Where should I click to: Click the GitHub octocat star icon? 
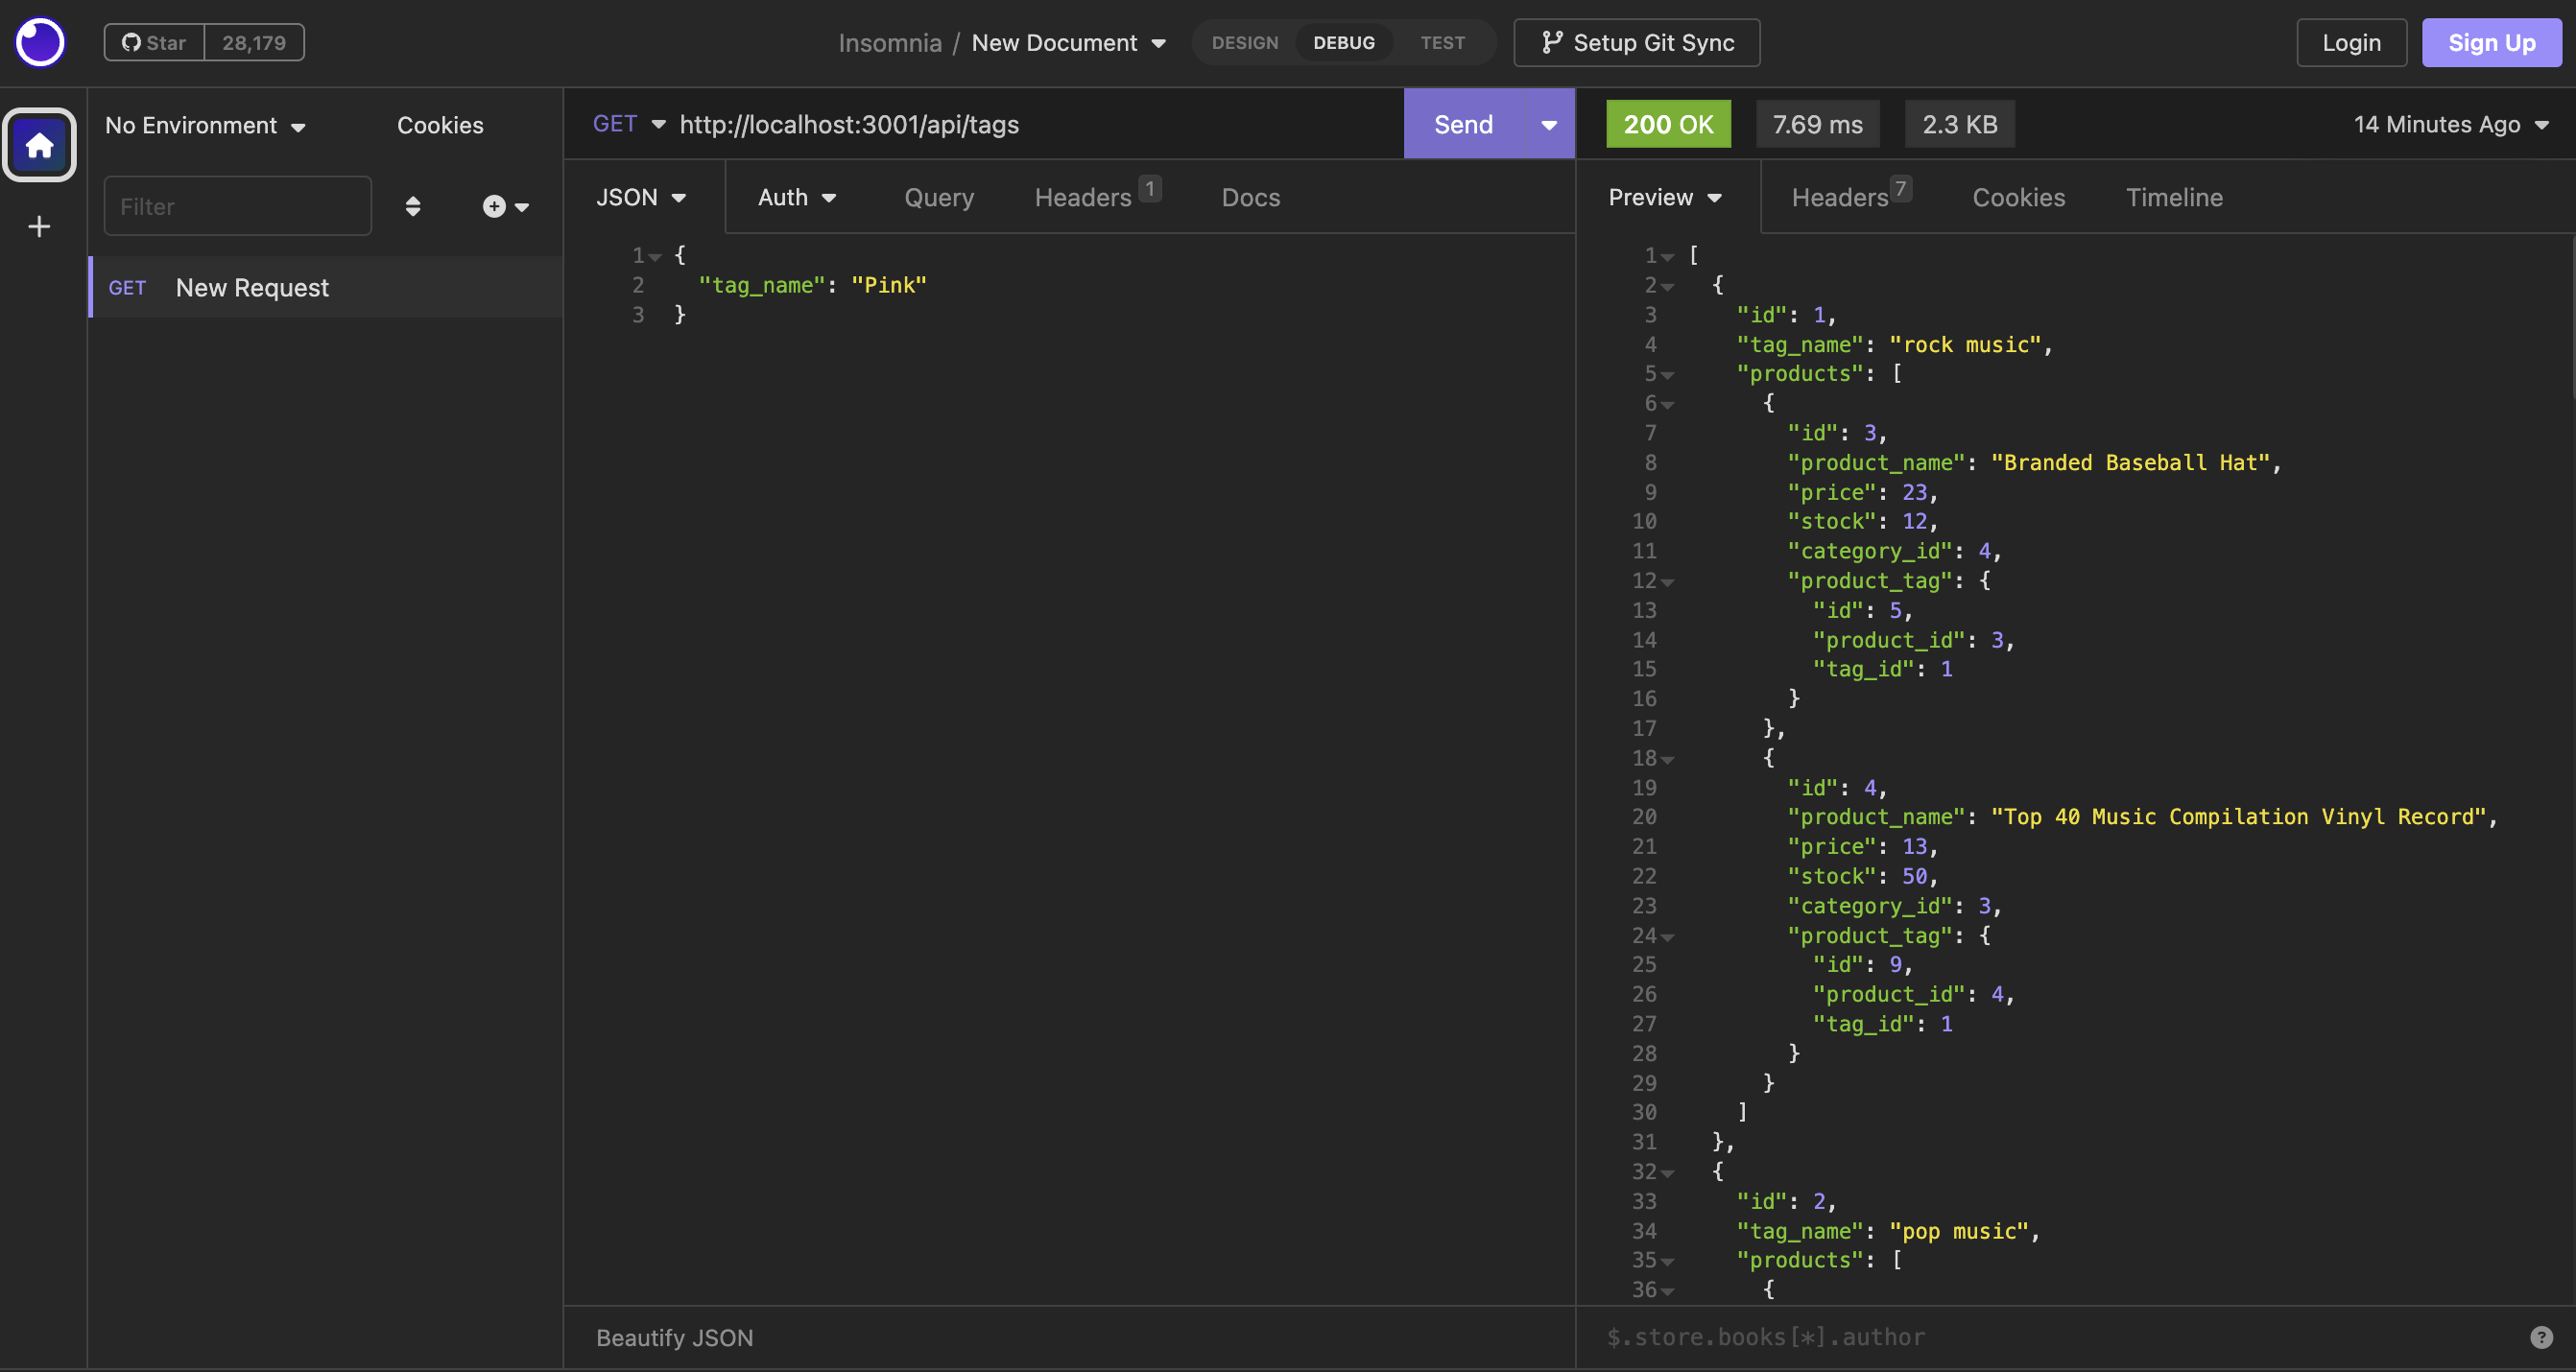pyautogui.click(x=129, y=42)
